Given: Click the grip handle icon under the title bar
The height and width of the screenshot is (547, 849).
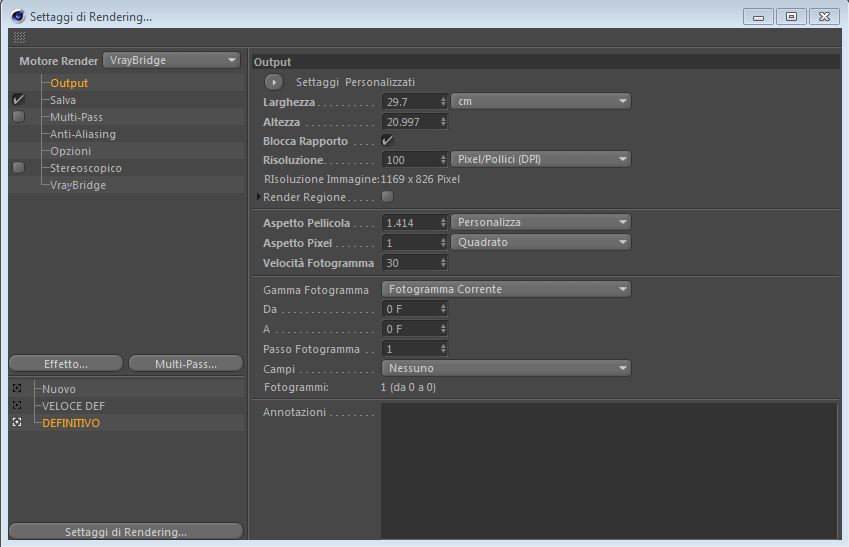Looking at the screenshot, I should (19, 37).
